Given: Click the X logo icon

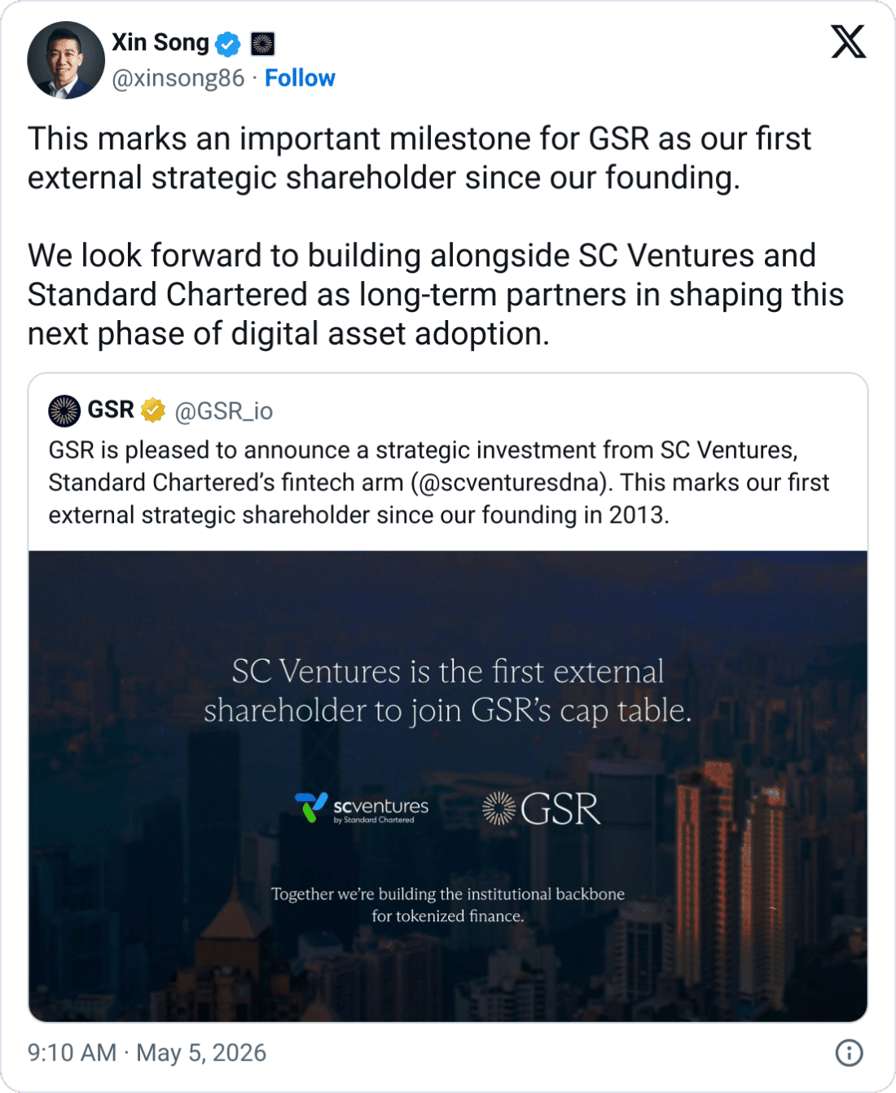Looking at the screenshot, I should click(849, 42).
